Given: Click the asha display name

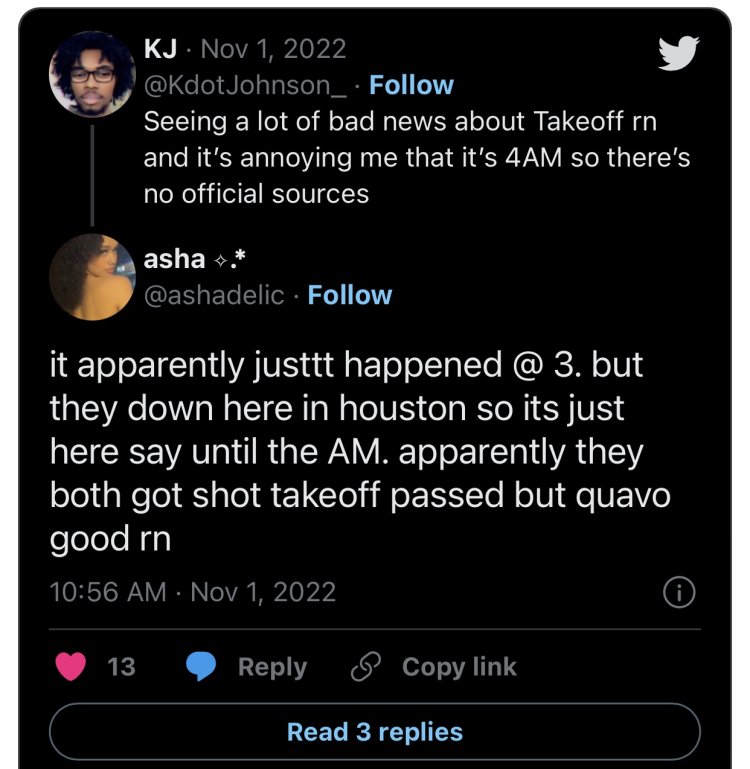Looking at the screenshot, I should tap(175, 259).
